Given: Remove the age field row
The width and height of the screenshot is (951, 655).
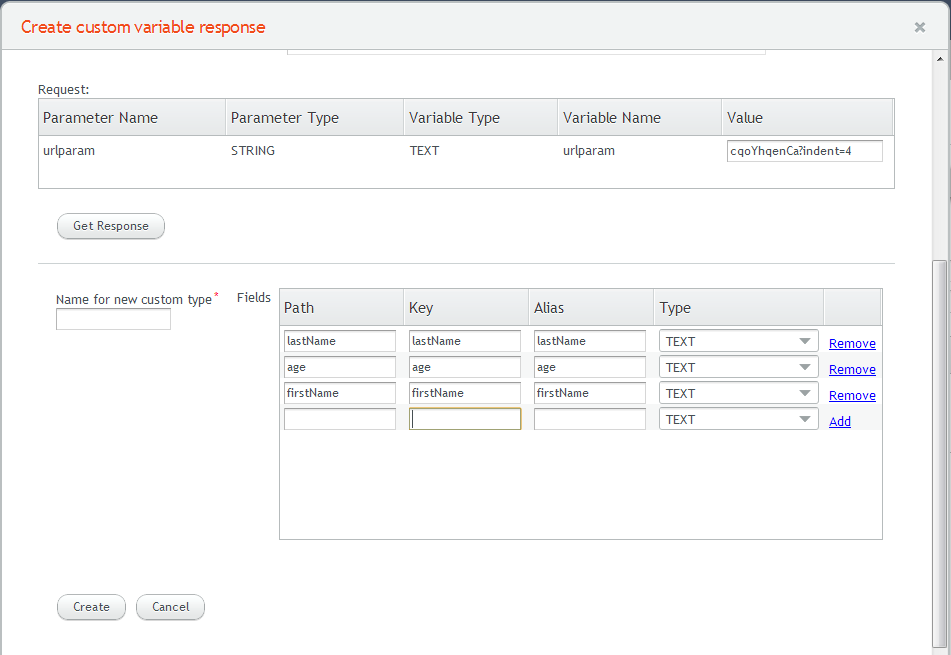Looking at the screenshot, I should pyautogui.click(x=852, y=369).
